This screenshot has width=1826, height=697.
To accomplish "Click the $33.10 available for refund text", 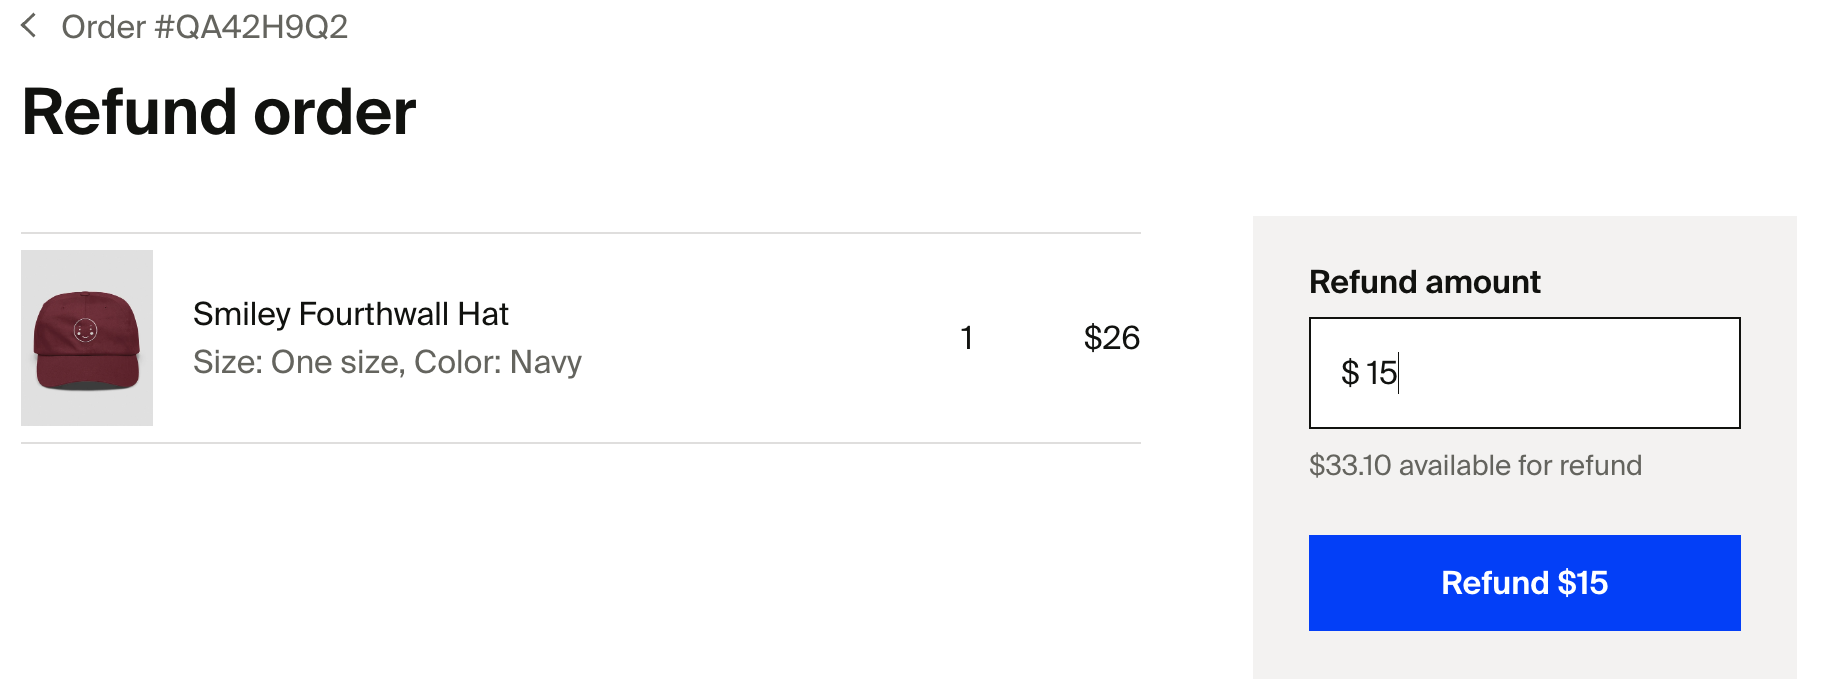I will [x=1475, y=465].
